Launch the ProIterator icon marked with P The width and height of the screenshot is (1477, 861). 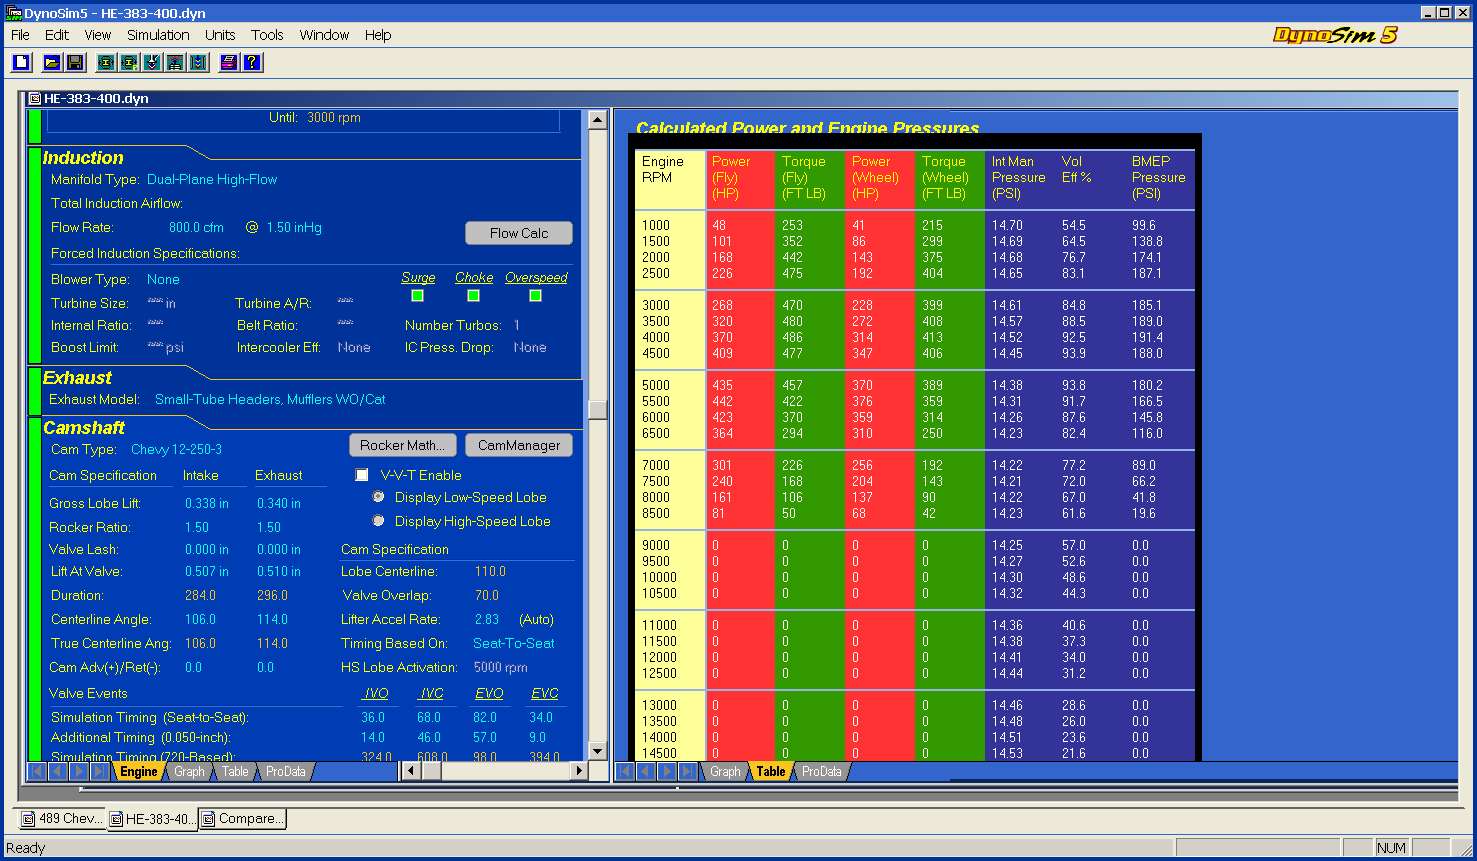coord(128,62)
